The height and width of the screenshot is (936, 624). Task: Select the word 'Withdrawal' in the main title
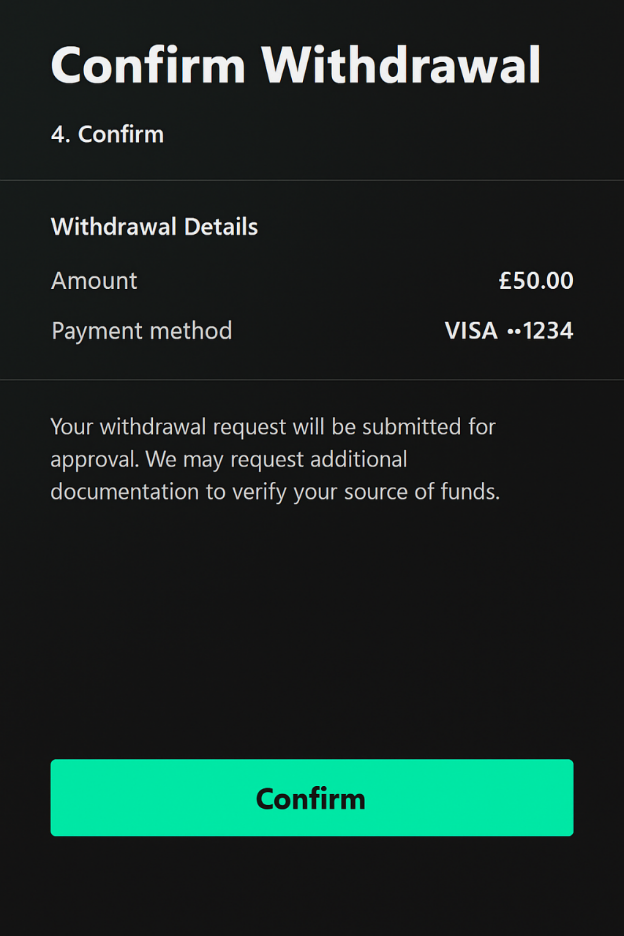[x=401, y=65]
